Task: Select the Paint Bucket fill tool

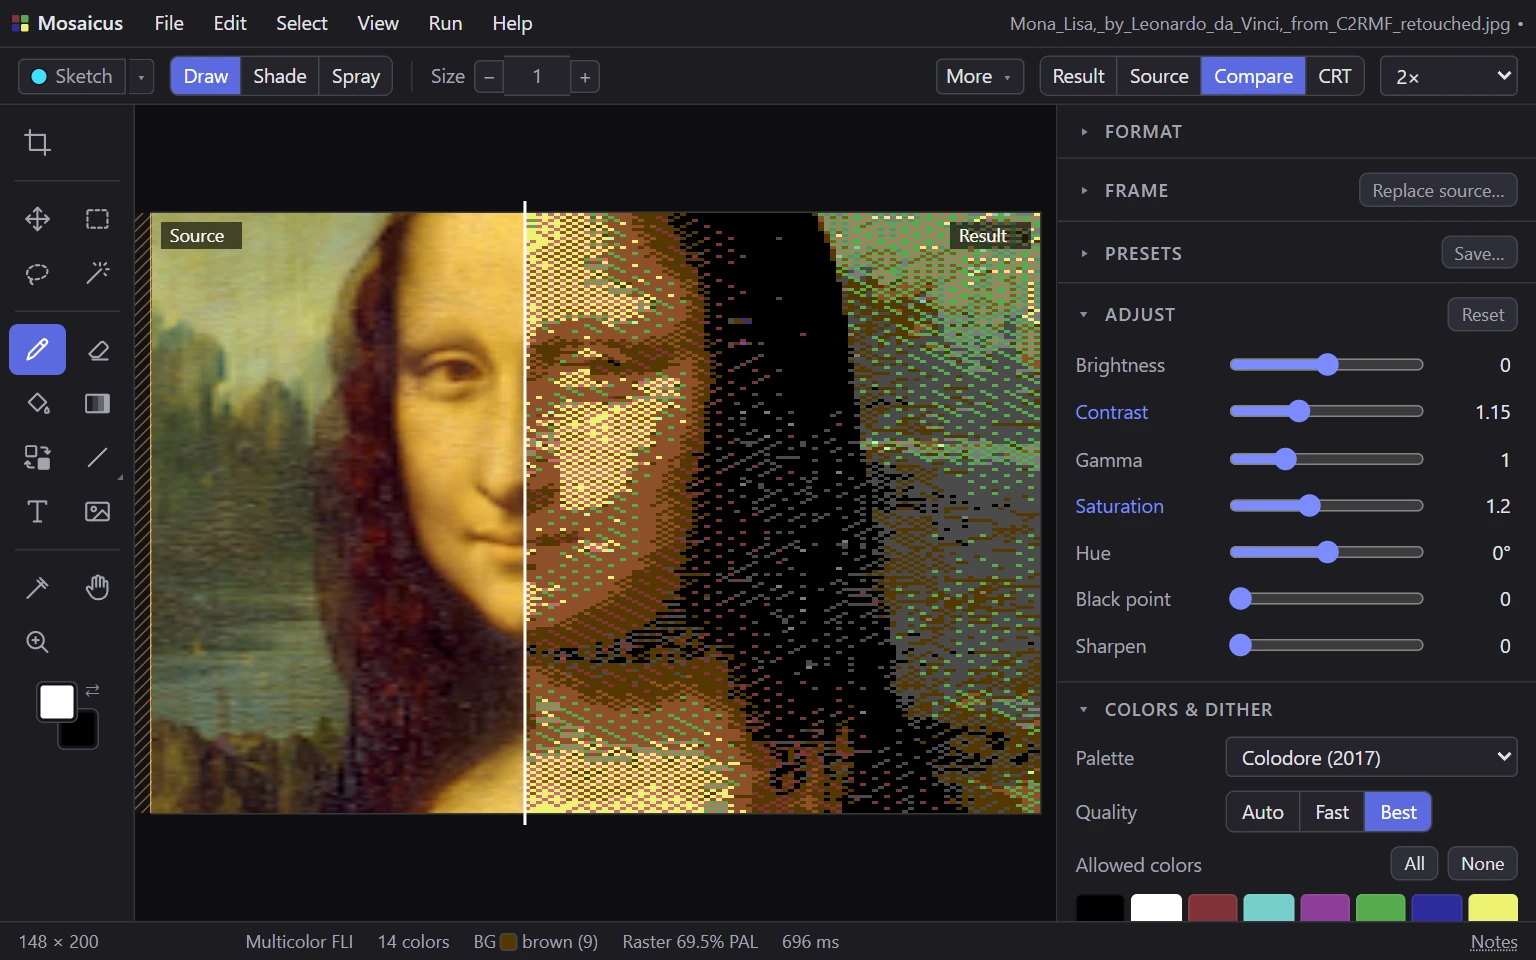Action: pos(37,404)
